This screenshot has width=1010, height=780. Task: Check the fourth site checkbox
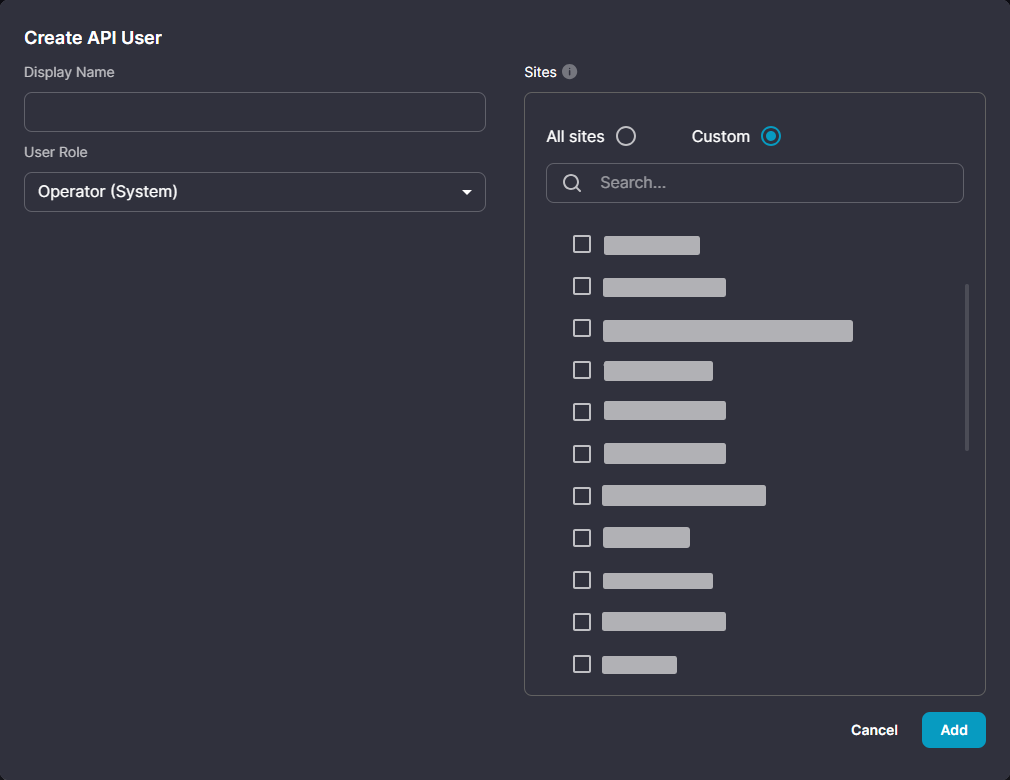(582, 370)
